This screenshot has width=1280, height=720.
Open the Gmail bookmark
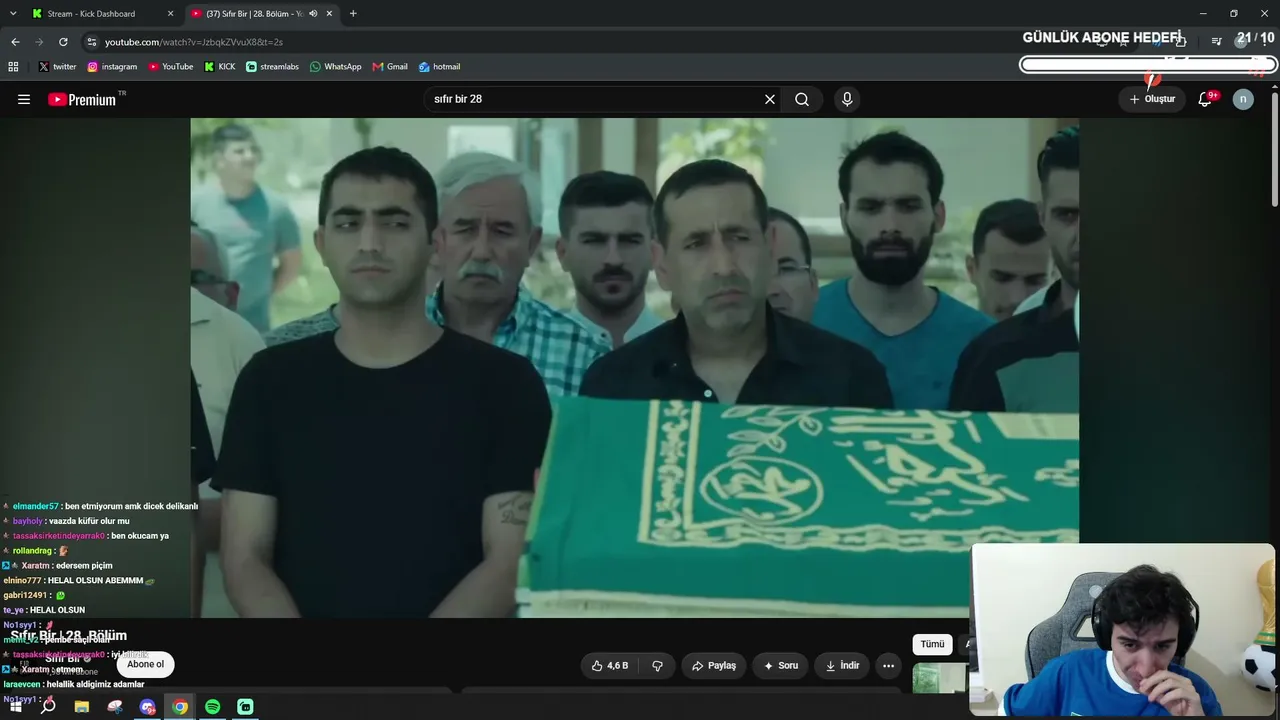tap(390, 67)
